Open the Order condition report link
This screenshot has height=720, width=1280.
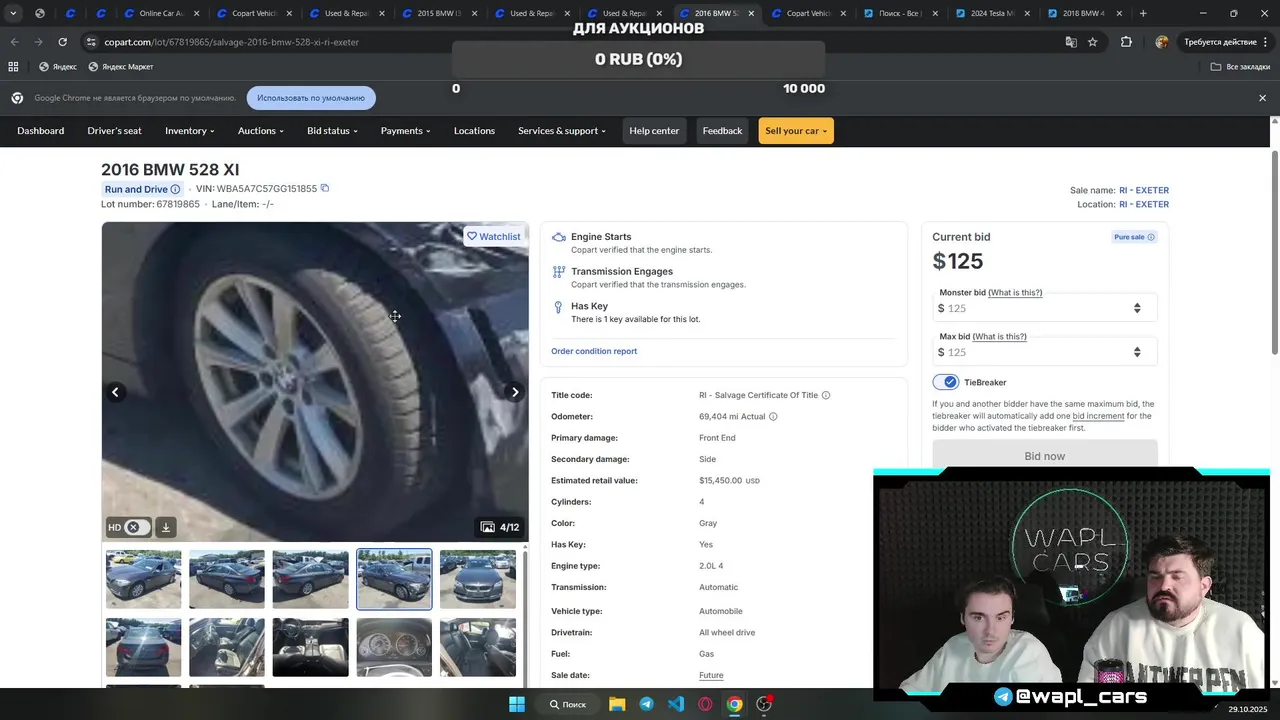(594, 351)
